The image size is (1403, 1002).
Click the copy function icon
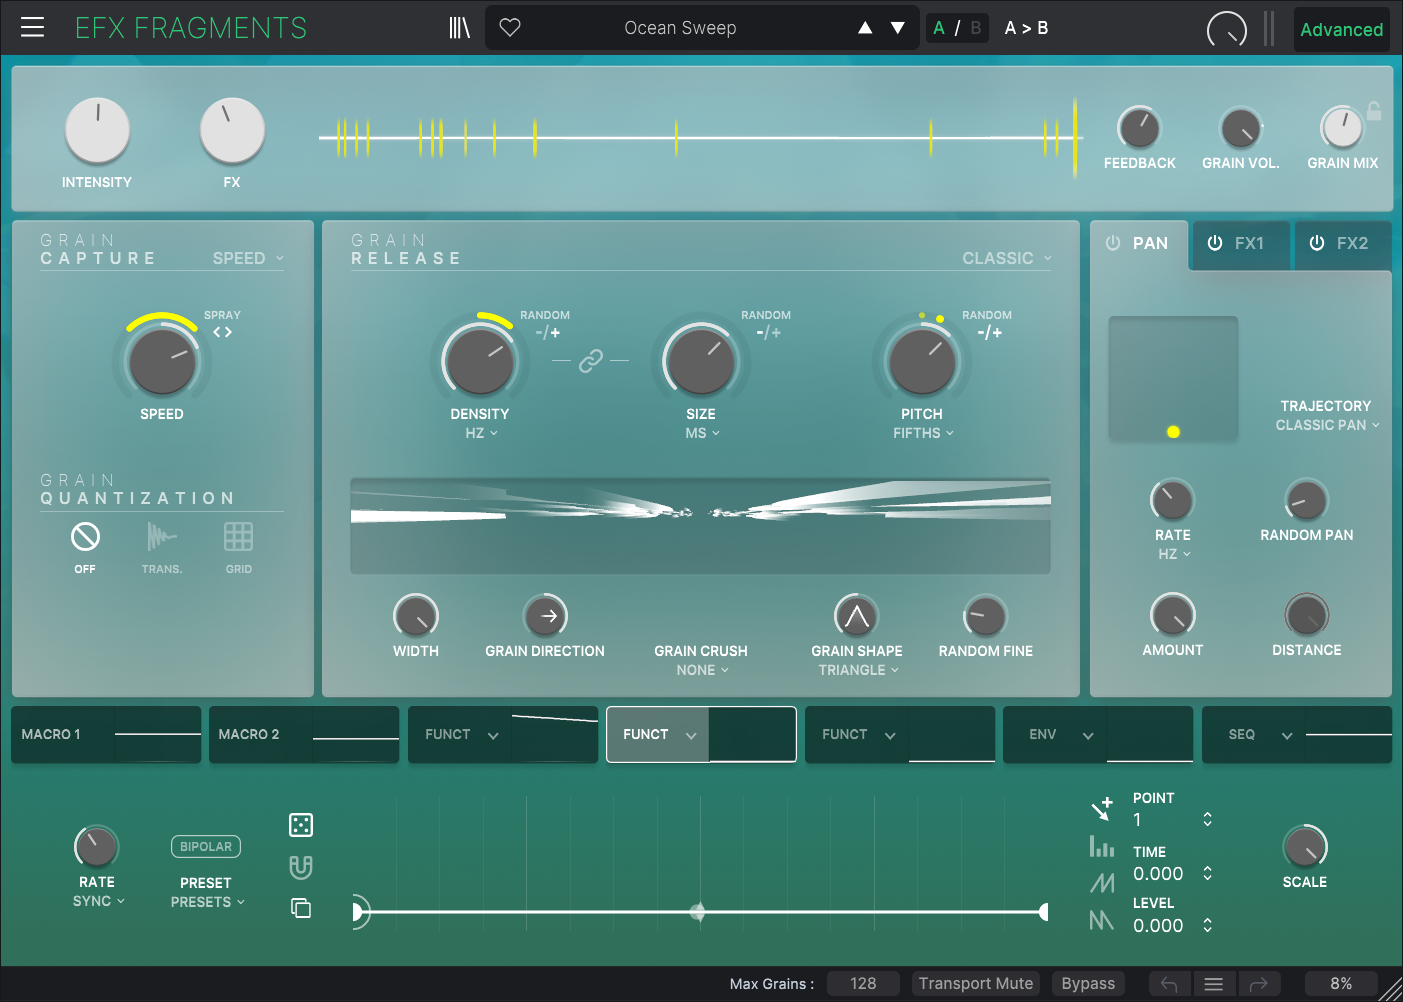301,908
